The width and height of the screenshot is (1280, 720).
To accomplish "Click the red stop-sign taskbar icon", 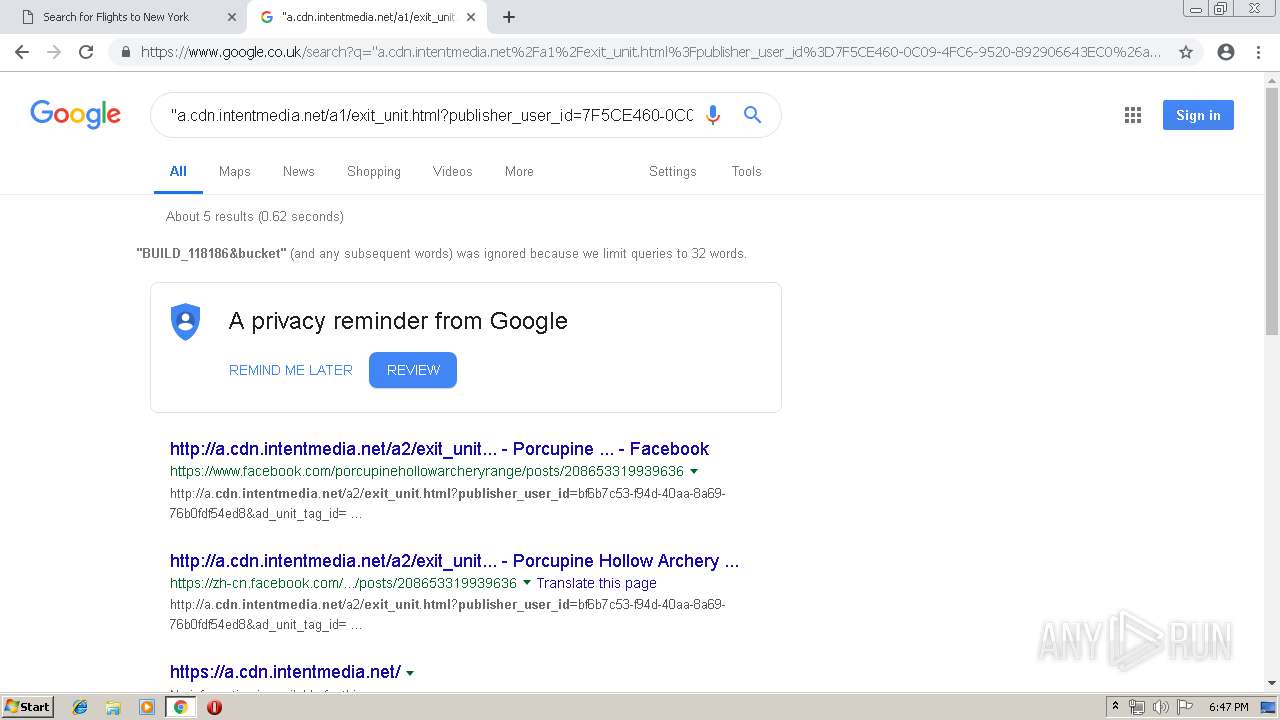I will click(x=214, y=707).
